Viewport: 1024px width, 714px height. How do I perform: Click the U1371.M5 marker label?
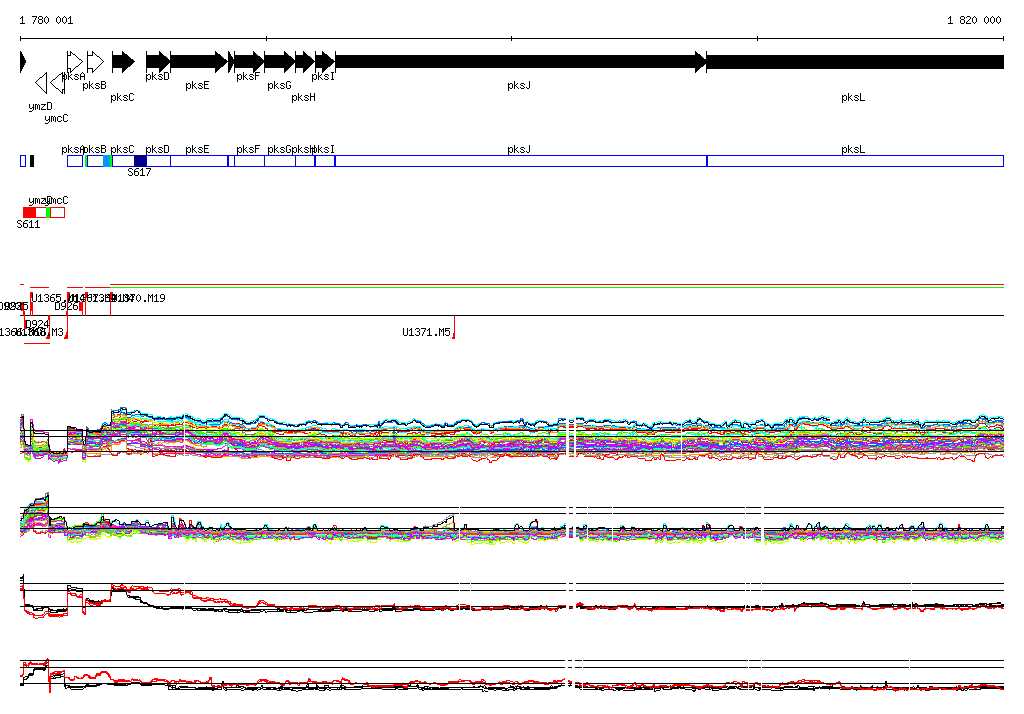(x=426, y=333)
